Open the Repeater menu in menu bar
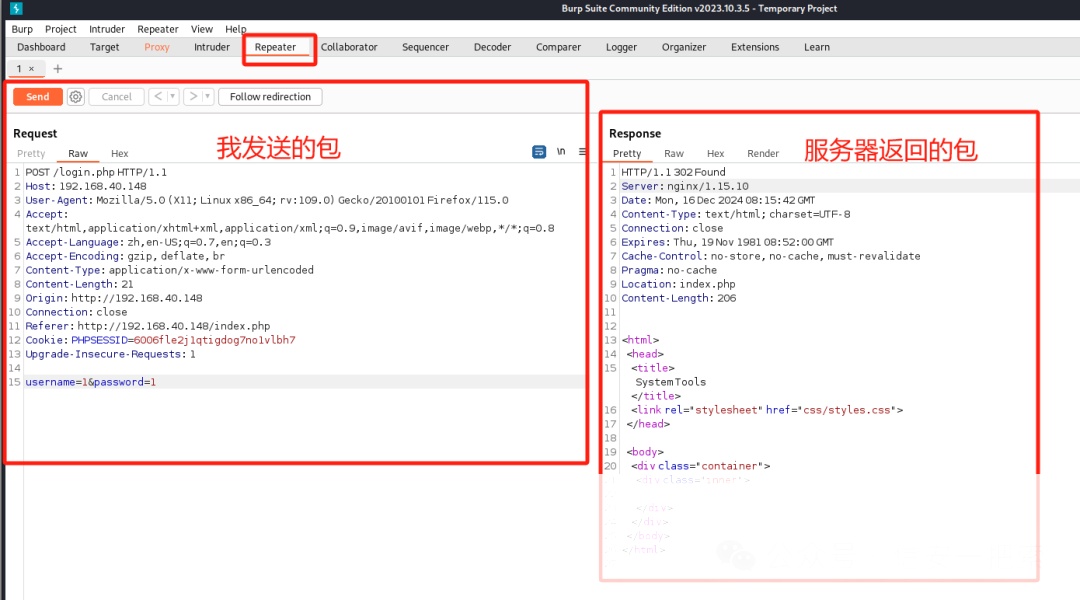 pyautogui.click(x=158, y=29)
